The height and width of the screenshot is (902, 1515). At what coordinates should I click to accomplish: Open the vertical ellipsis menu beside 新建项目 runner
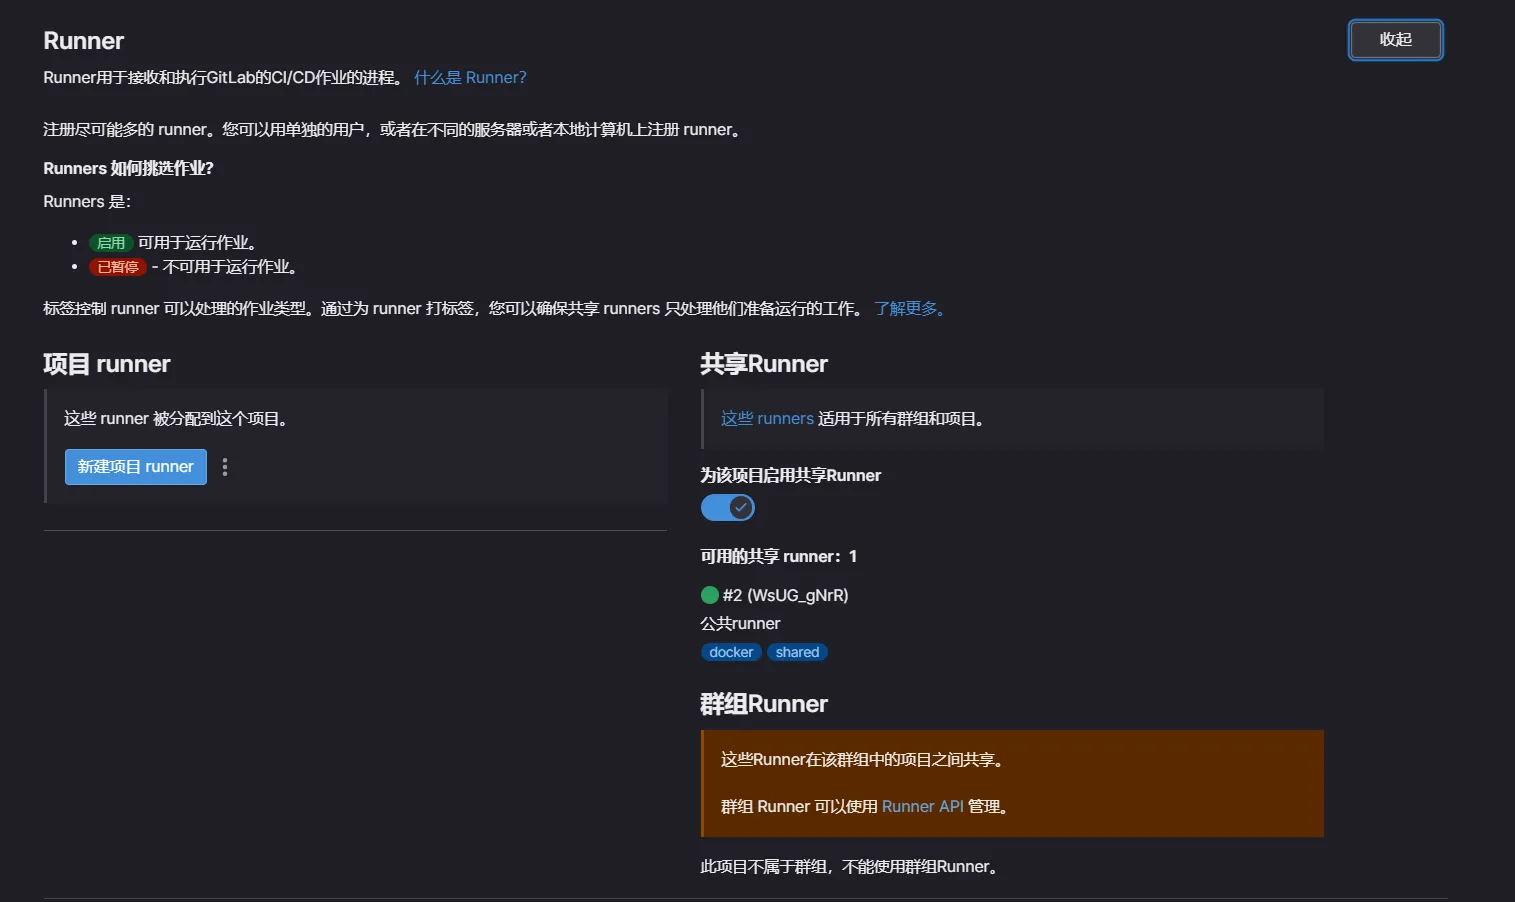[x=225, y=467]
